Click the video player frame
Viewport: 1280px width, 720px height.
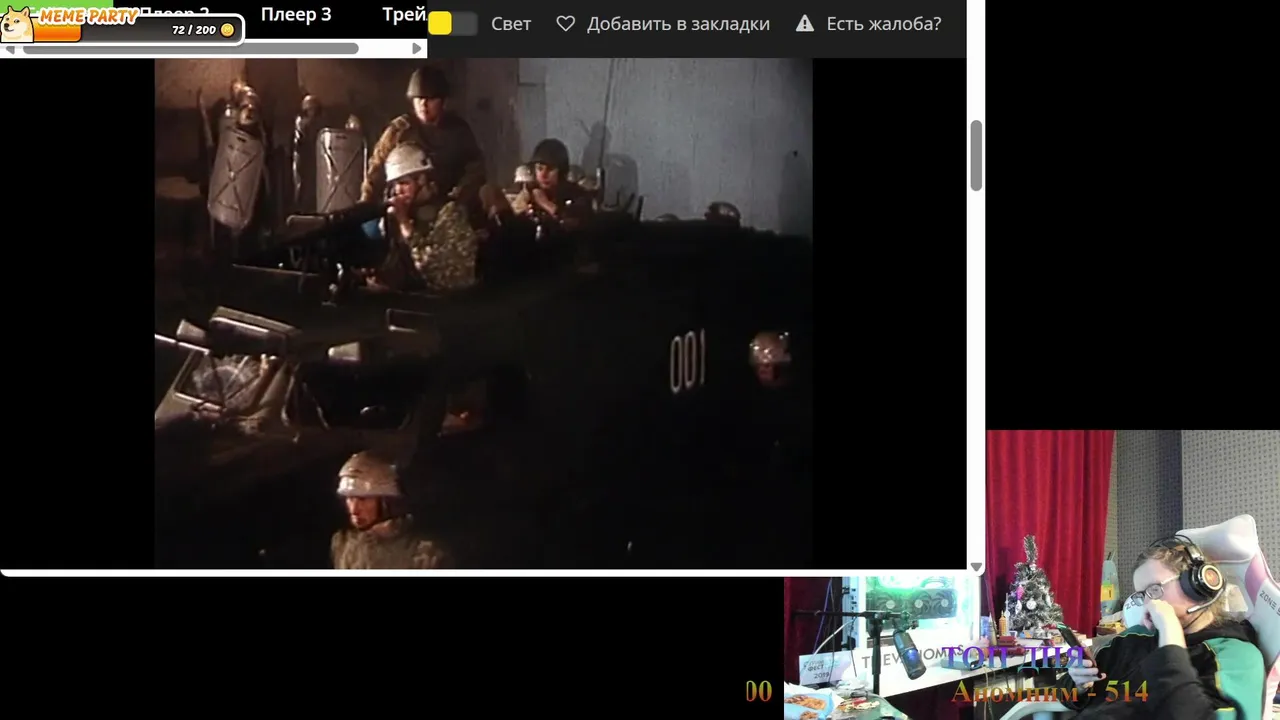pos(483,313)
